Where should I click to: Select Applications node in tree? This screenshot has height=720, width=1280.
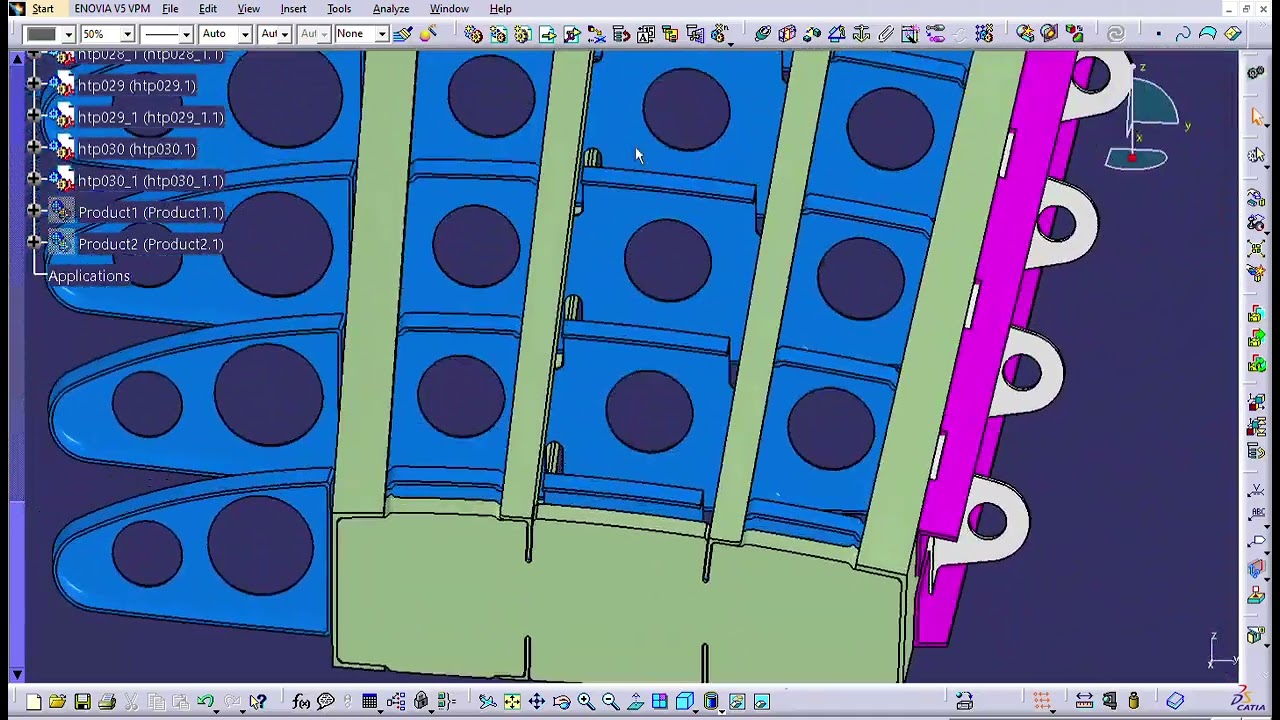point(89,276)
